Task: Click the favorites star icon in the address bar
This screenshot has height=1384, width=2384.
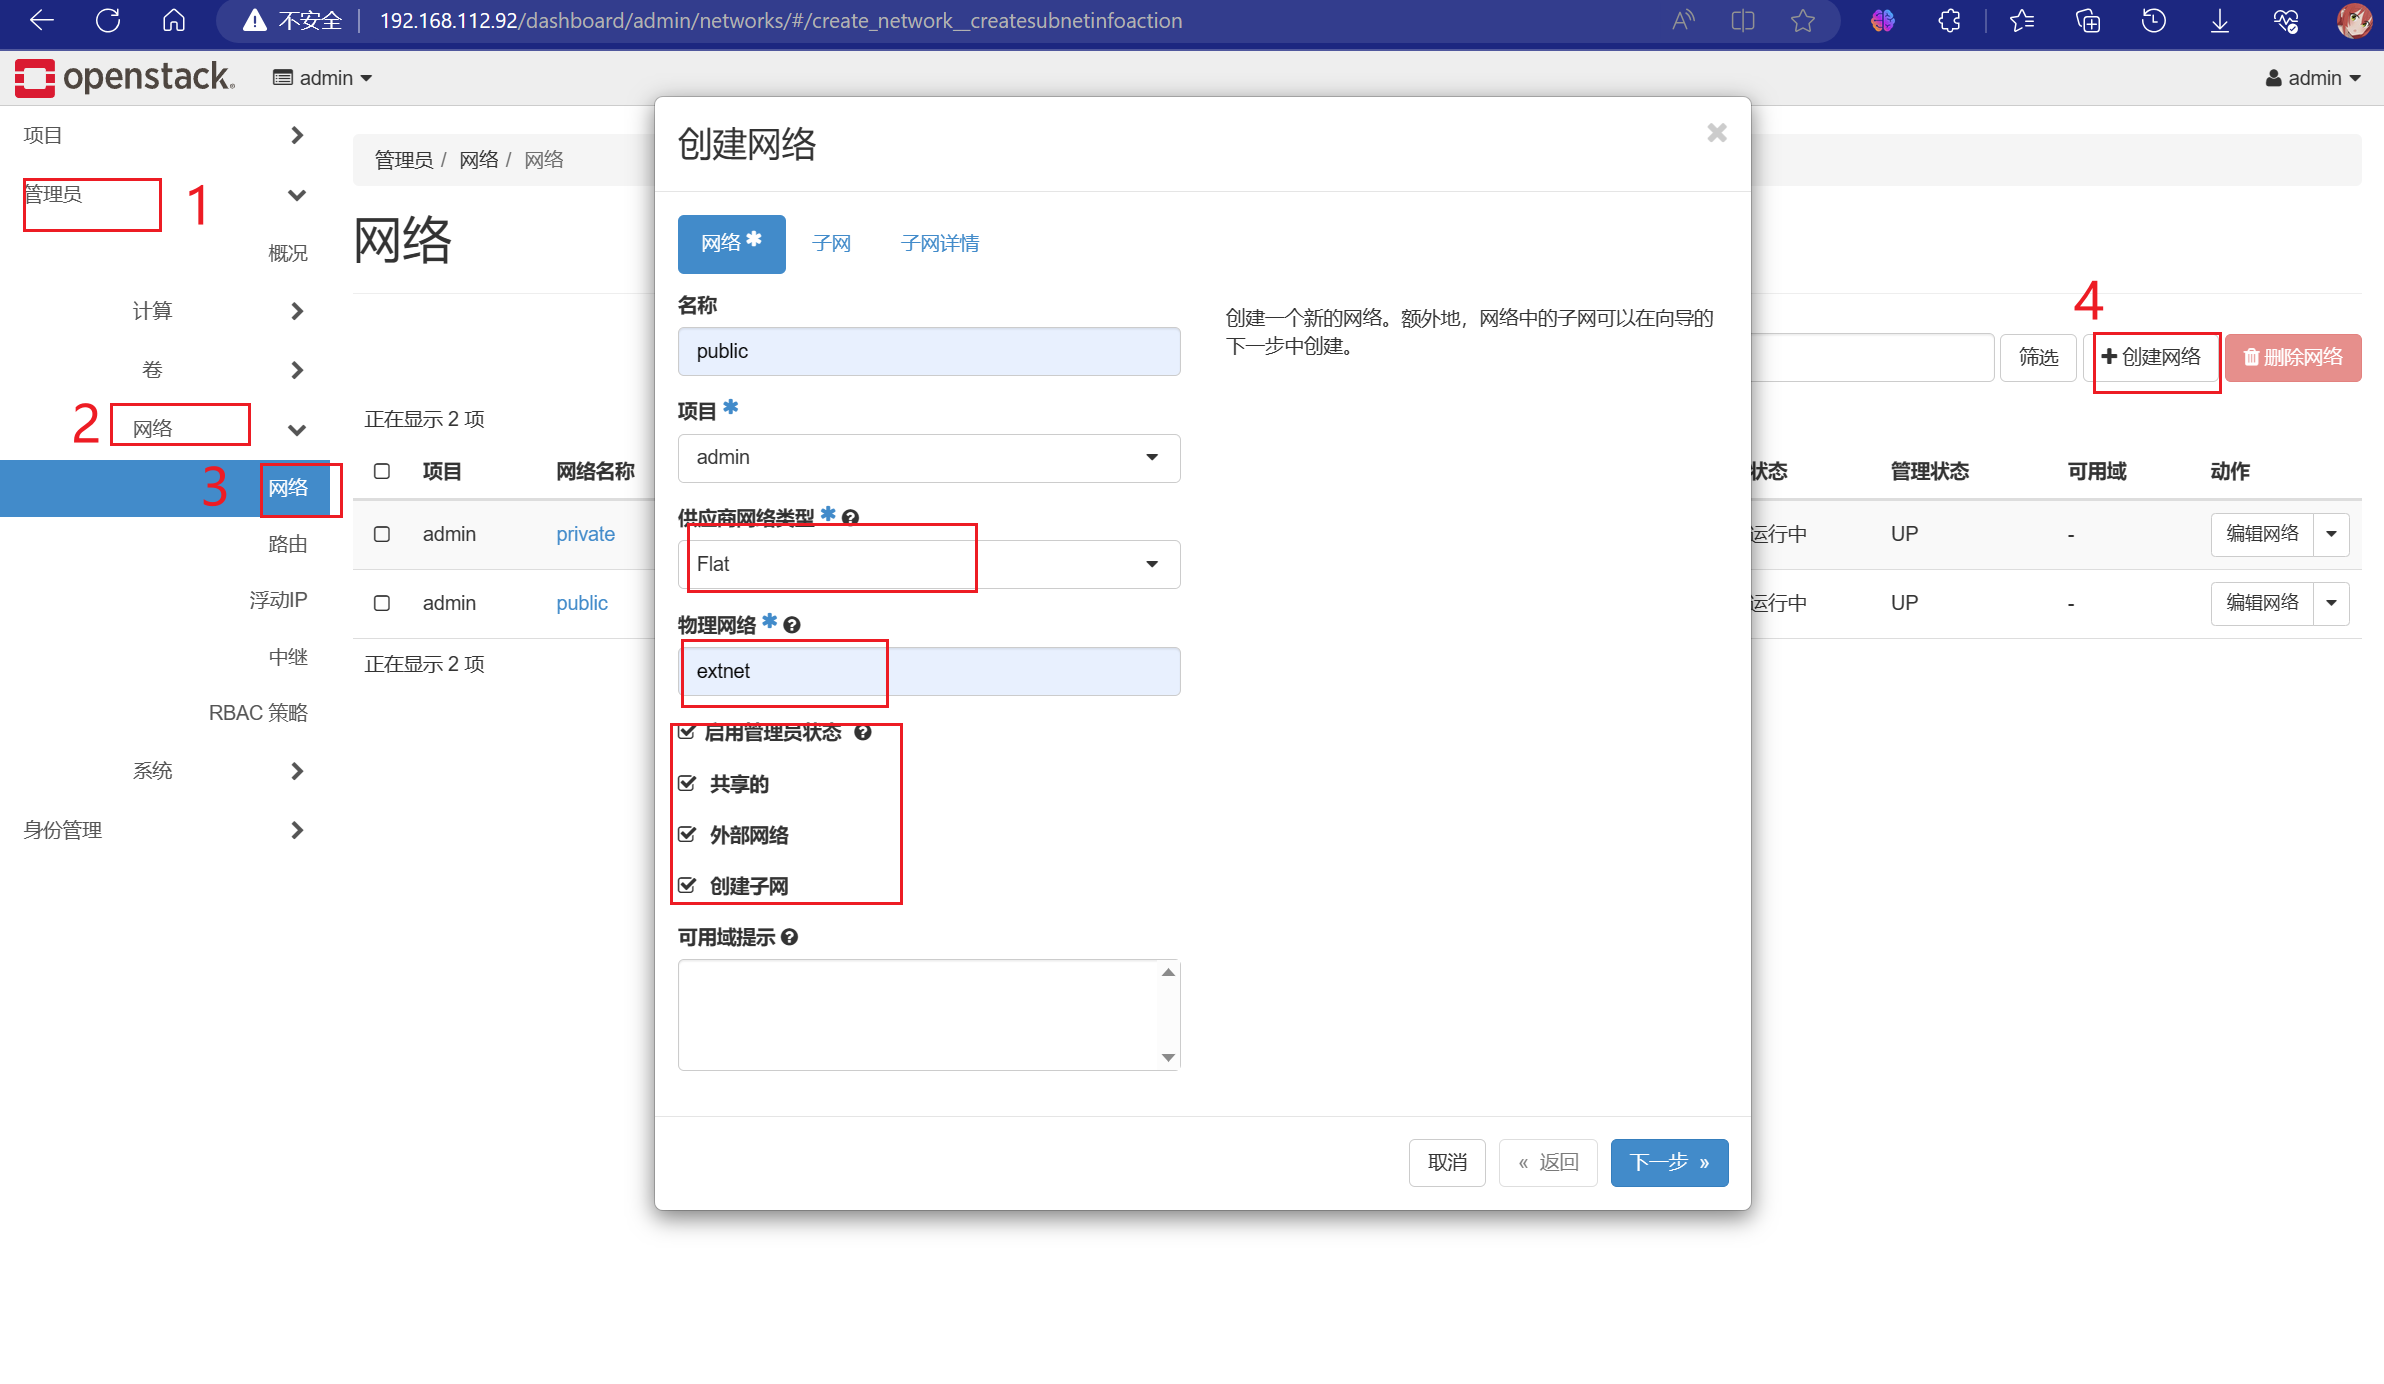Action: click(x=1802, y=20)
